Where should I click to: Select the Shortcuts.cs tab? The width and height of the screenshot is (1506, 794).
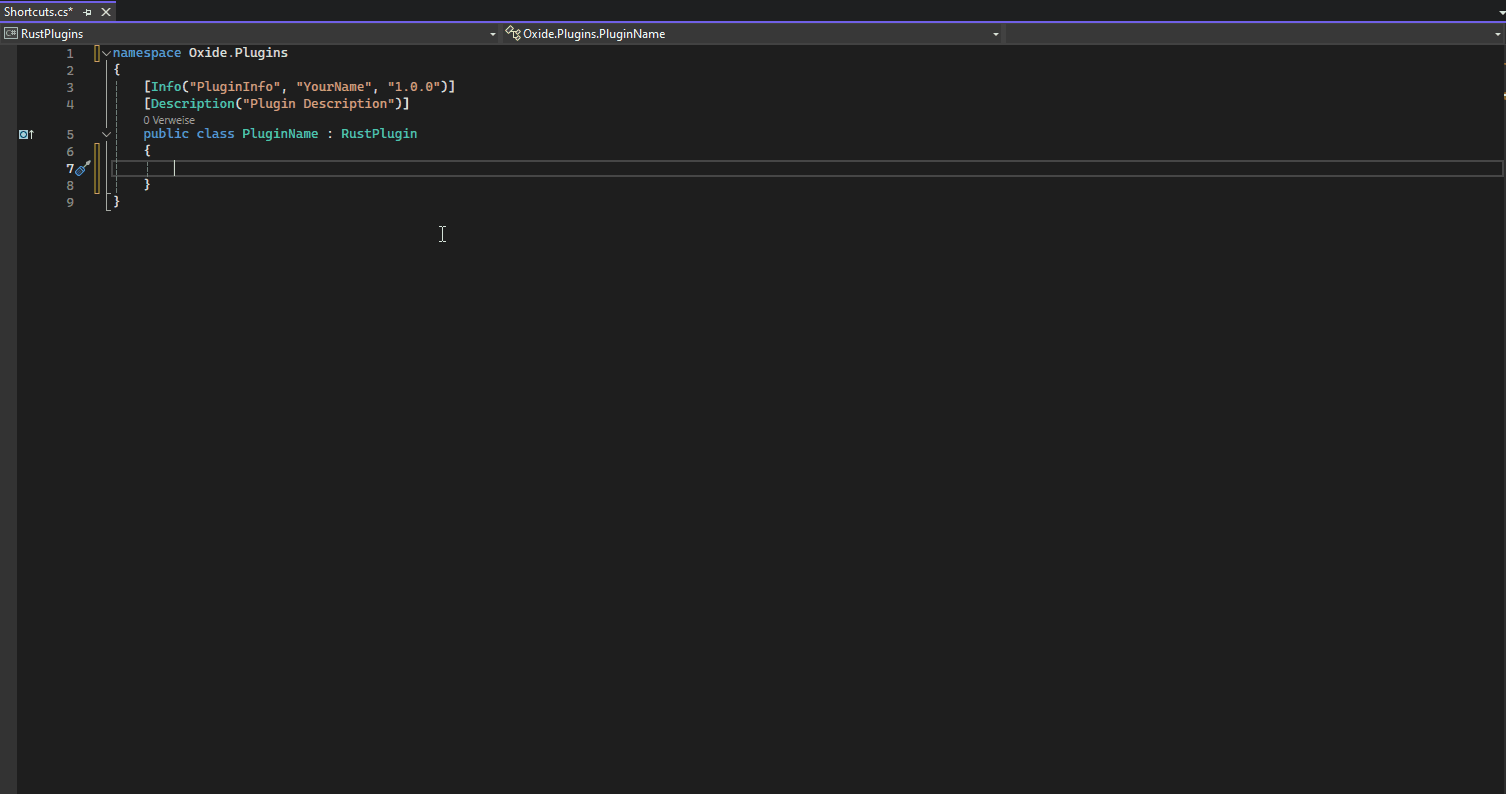39,12
